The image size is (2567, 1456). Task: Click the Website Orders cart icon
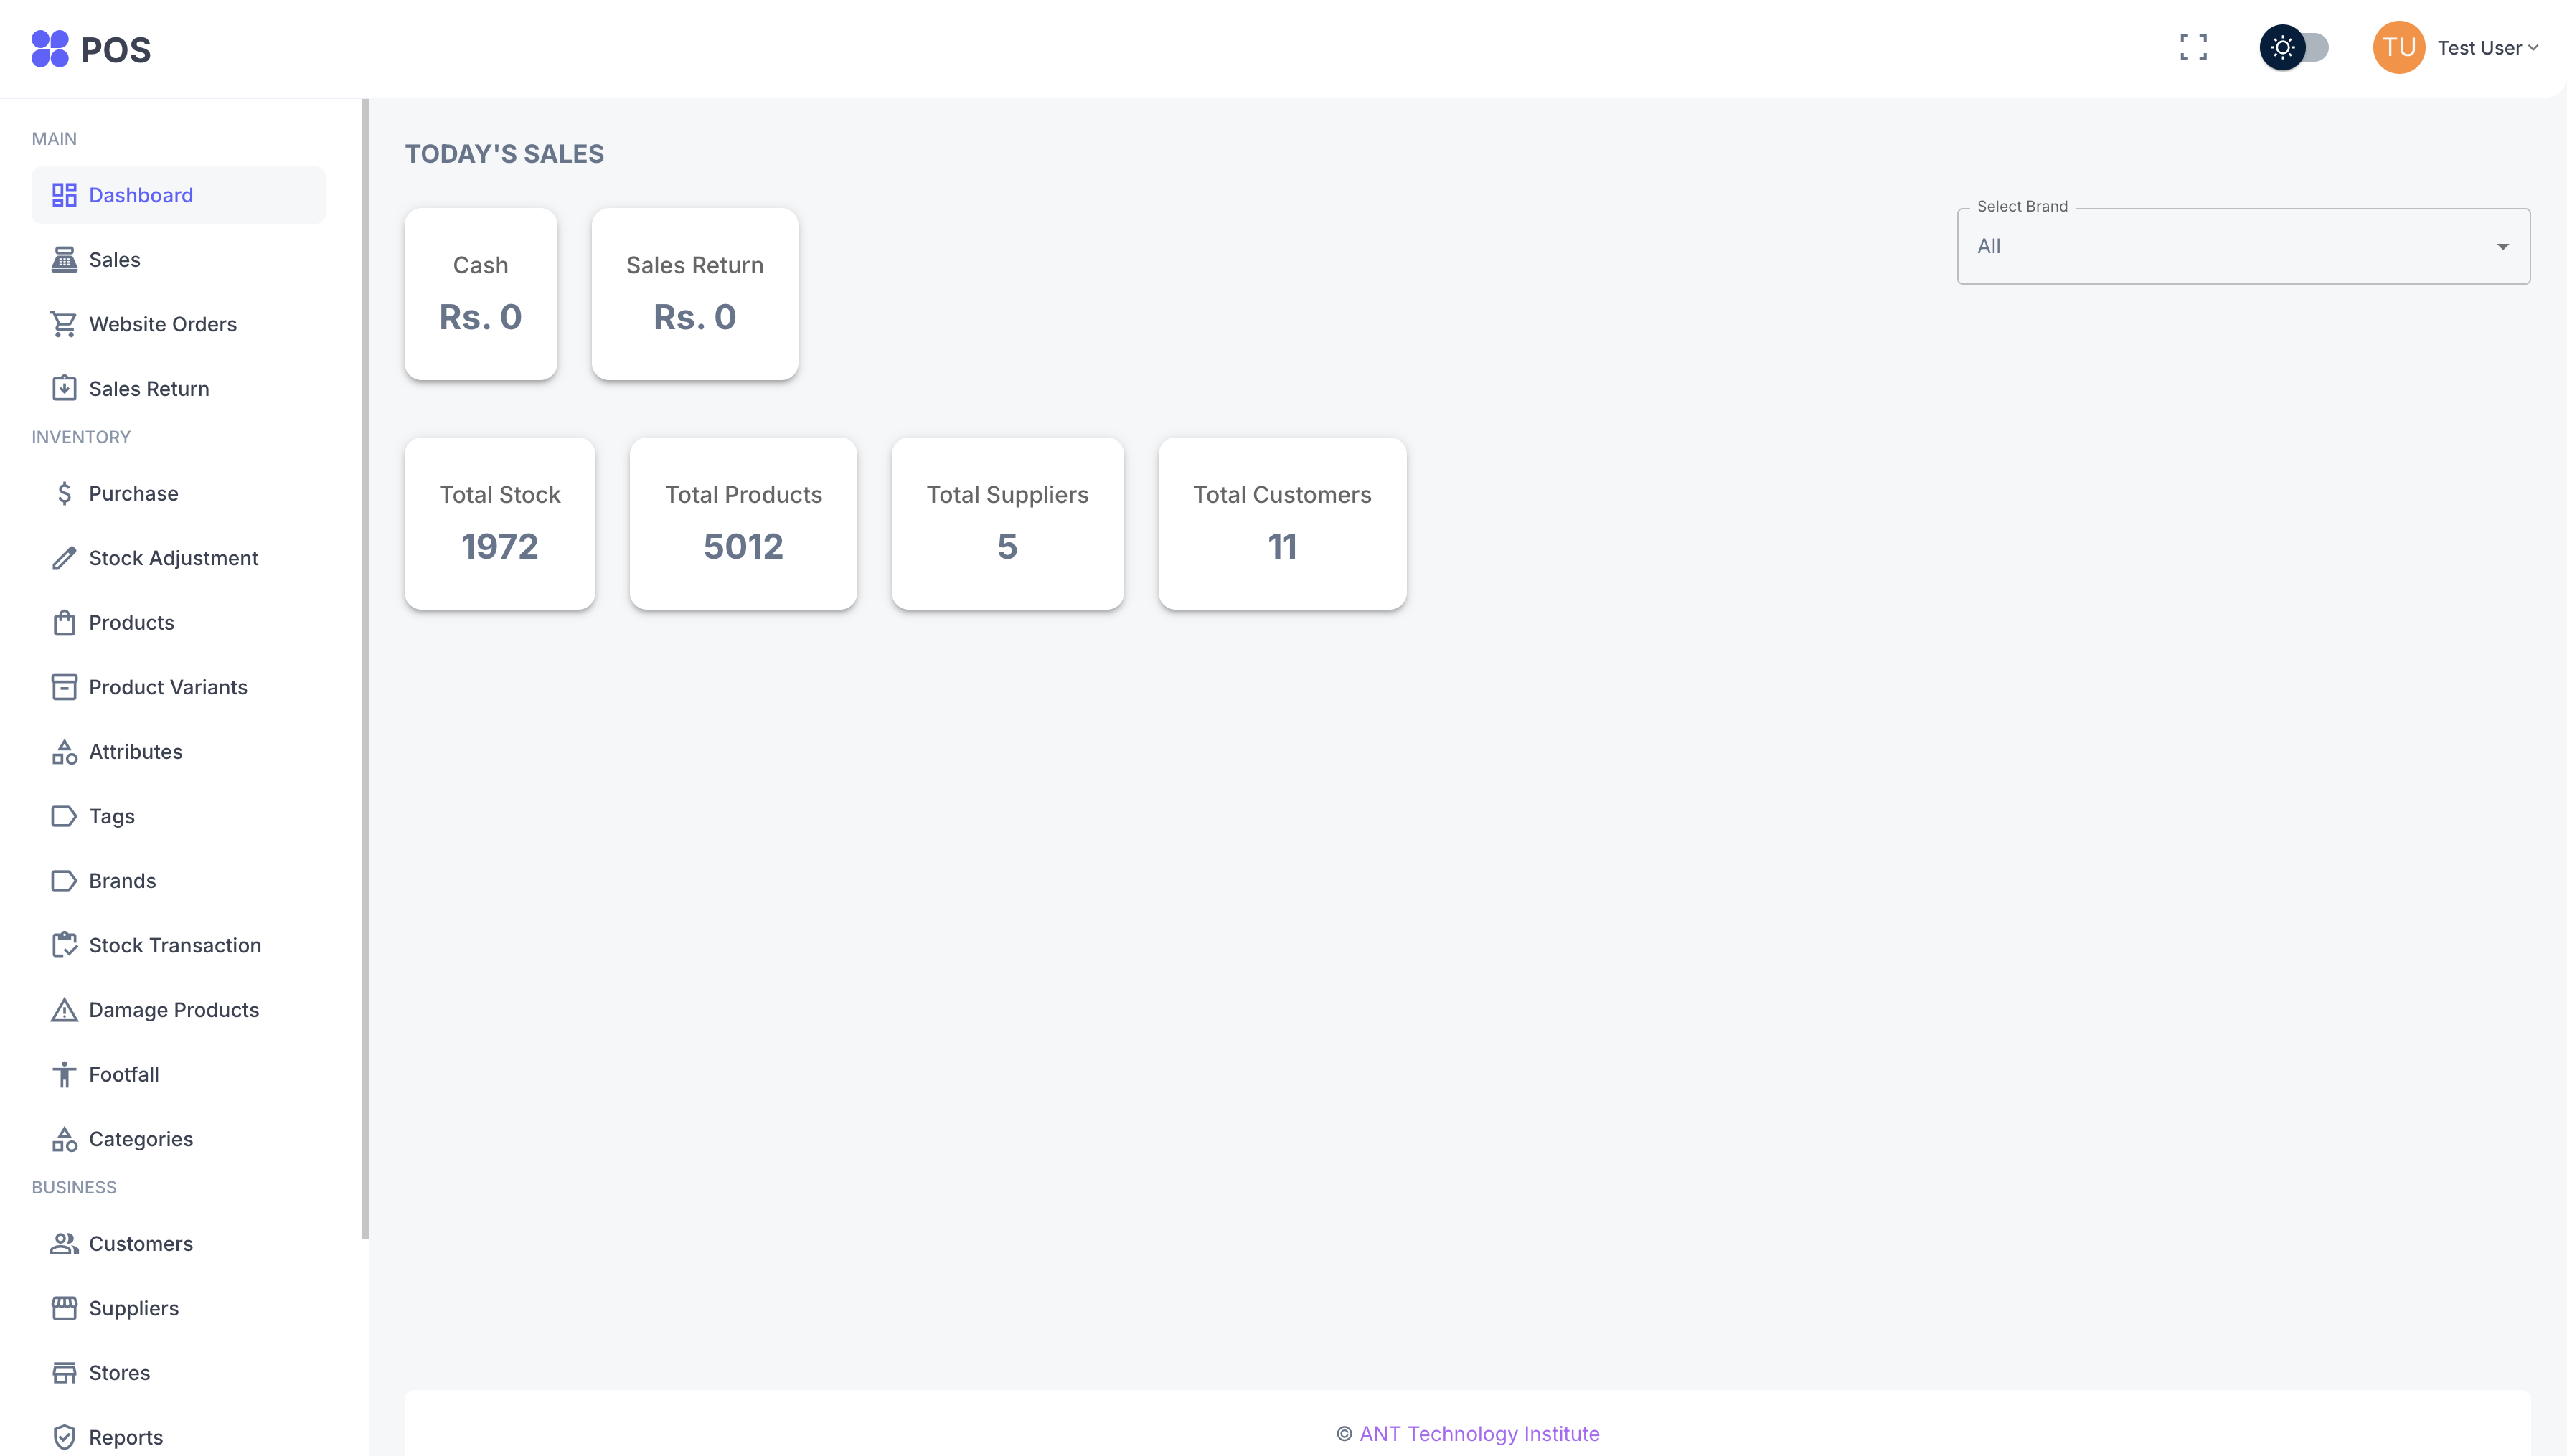(x=64, y=324)
